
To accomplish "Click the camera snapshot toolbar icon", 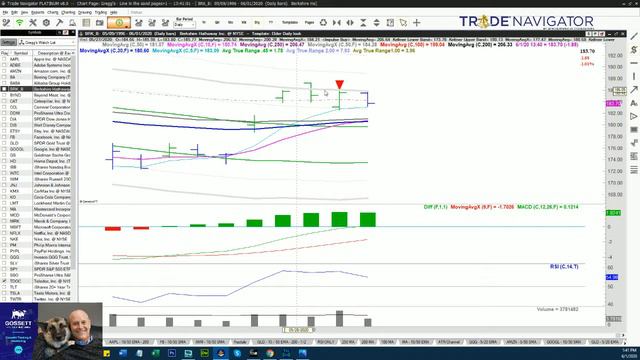I will pyautogui.click(x=99, y=23).
